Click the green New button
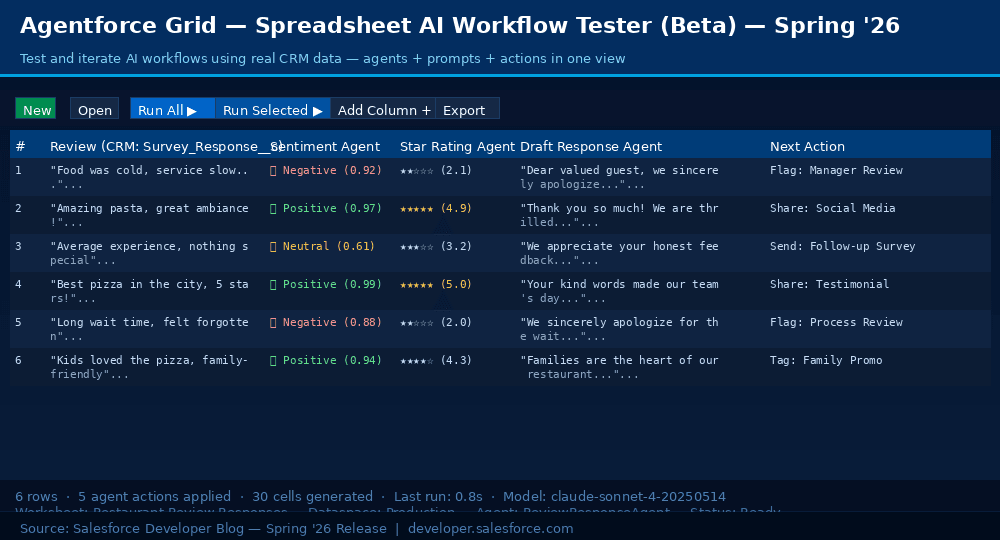Image resolution: width=1000 pixels, height=540 pixels. pos(36,110)
